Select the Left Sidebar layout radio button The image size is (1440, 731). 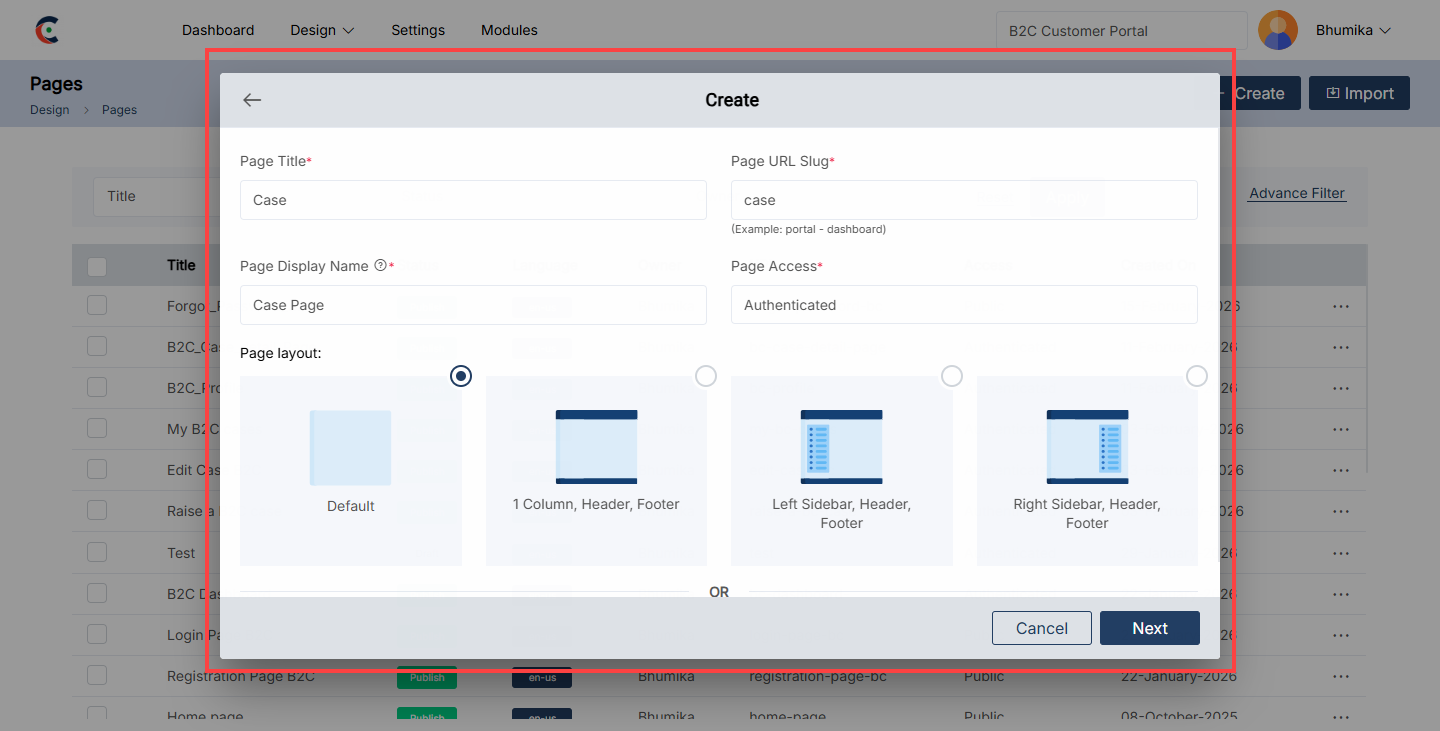tap(952, 376)
